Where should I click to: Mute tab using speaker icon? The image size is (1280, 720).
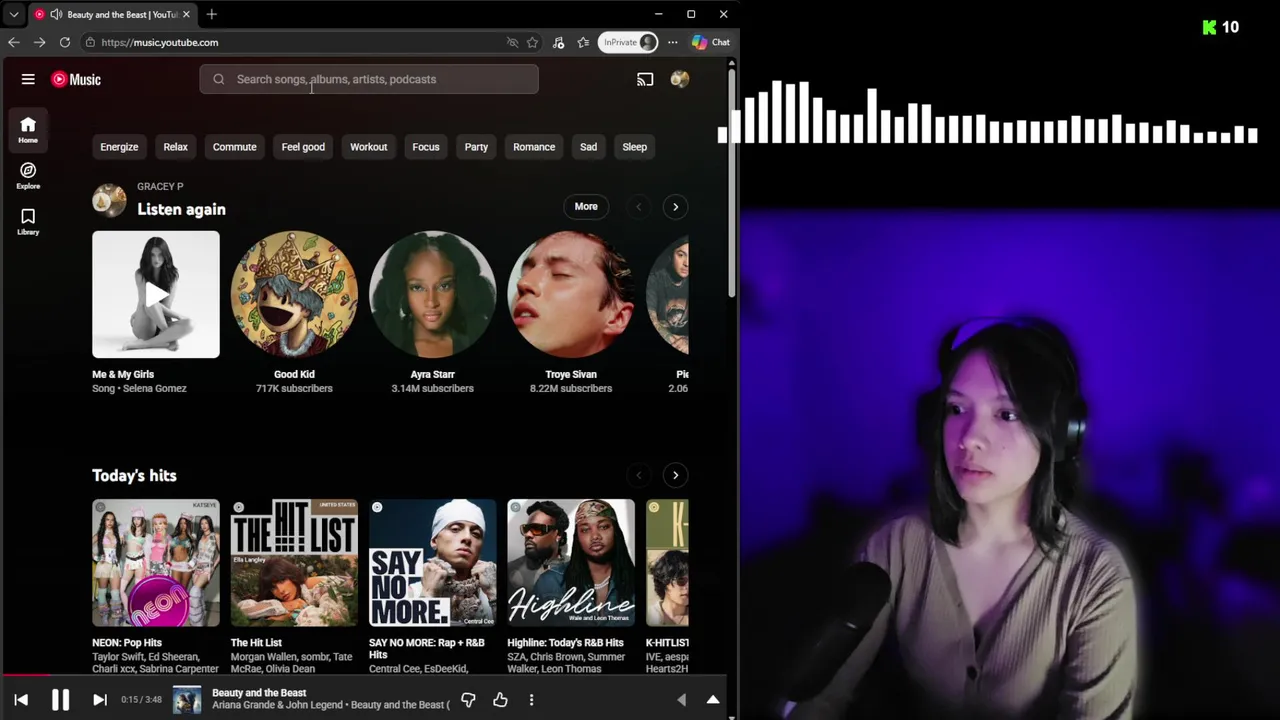click(x=56, y=14)
